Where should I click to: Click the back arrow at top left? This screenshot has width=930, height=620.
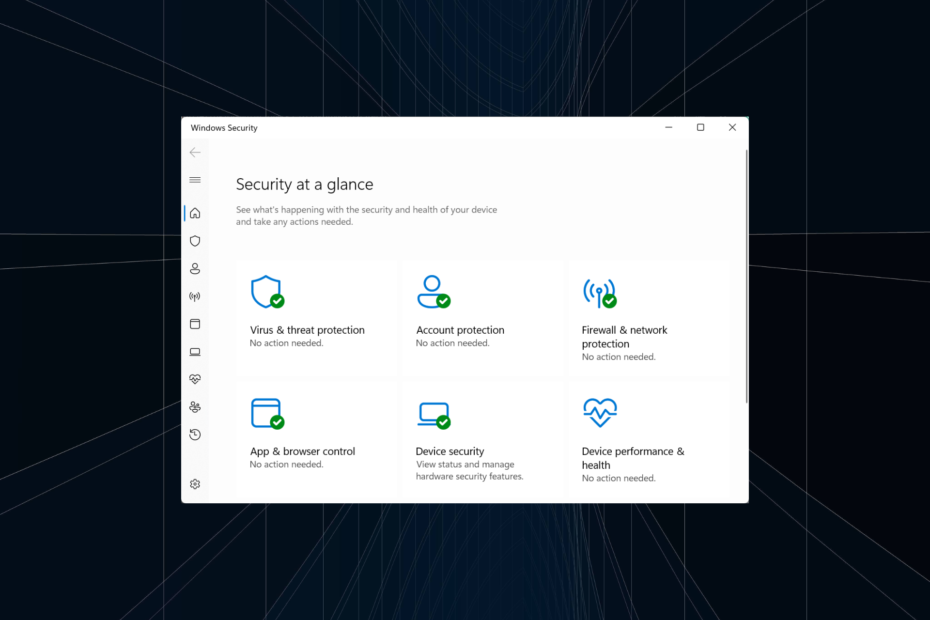tap(195, 152)
